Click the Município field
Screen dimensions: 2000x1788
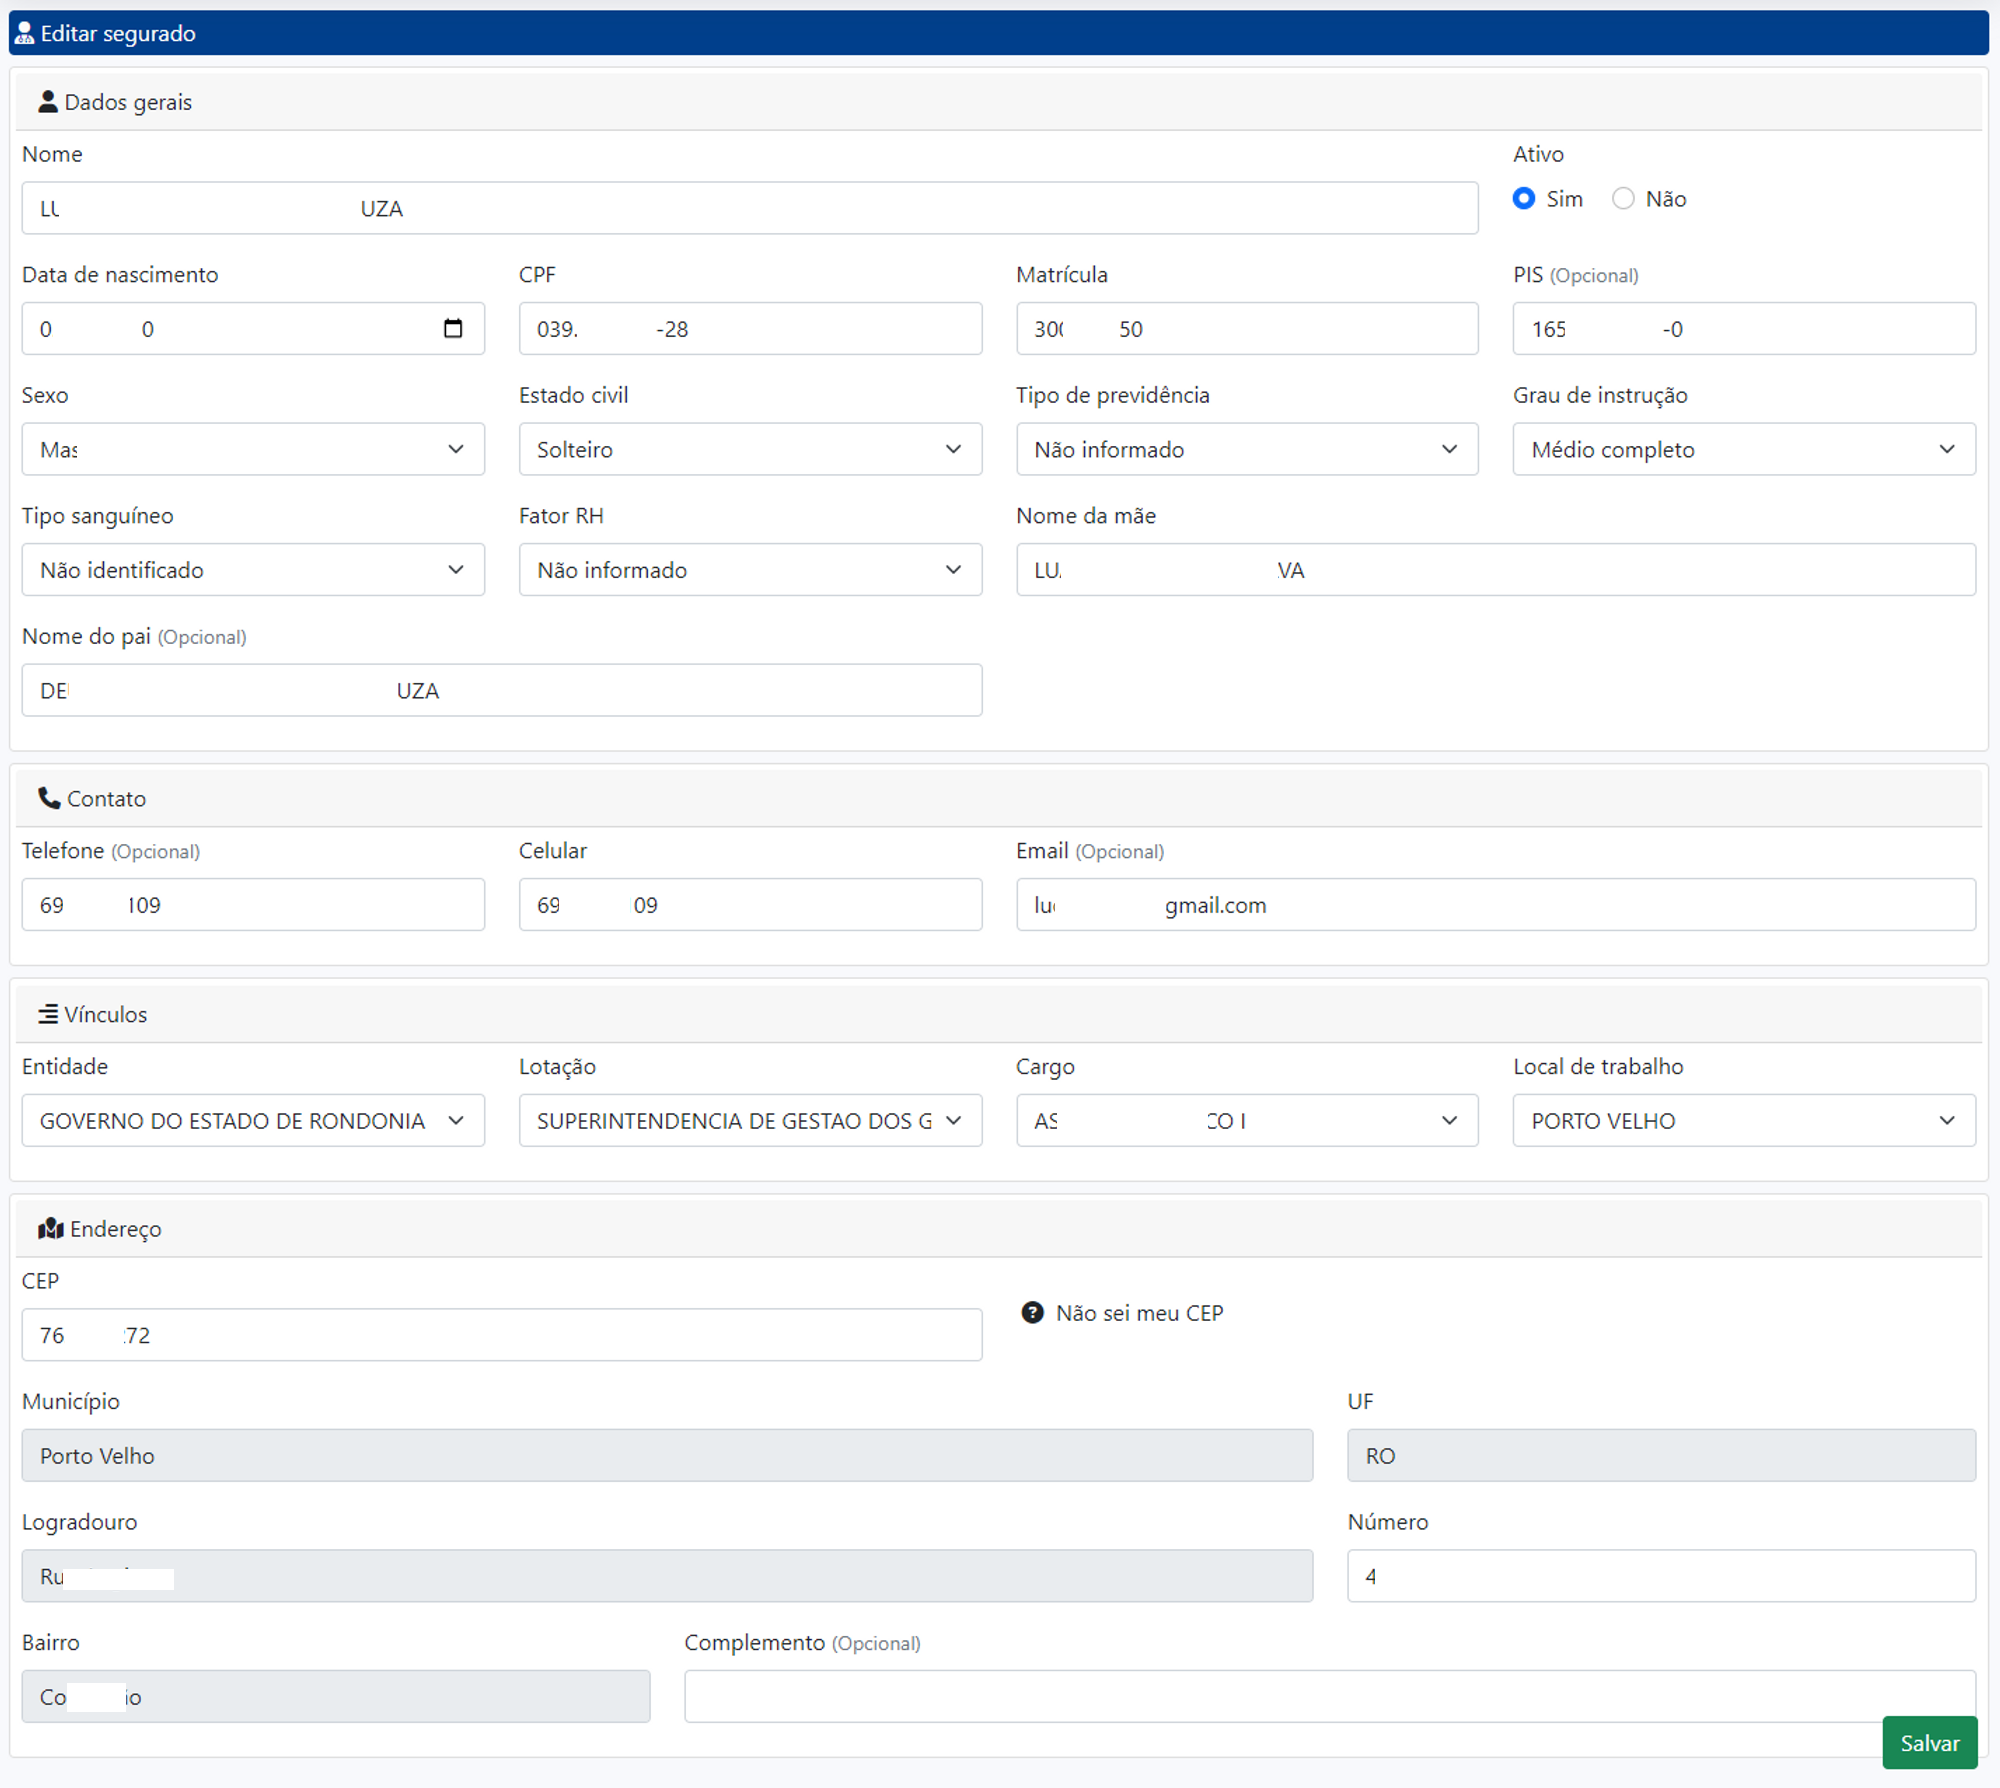pyautogui.click(x=667, y=1455)
